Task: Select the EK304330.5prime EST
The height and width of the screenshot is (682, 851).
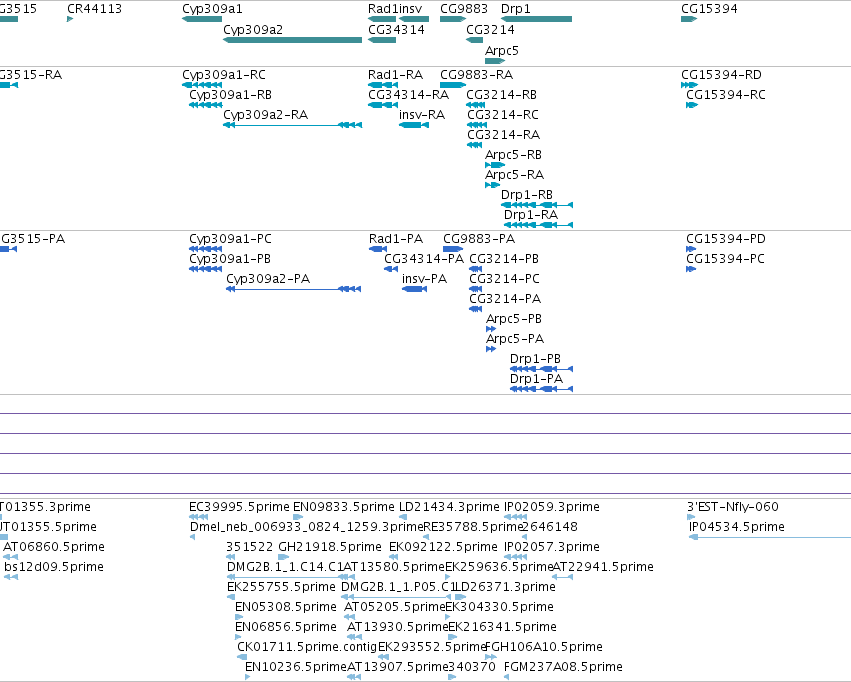Action: pyautogui.click(x=448, y=617)
